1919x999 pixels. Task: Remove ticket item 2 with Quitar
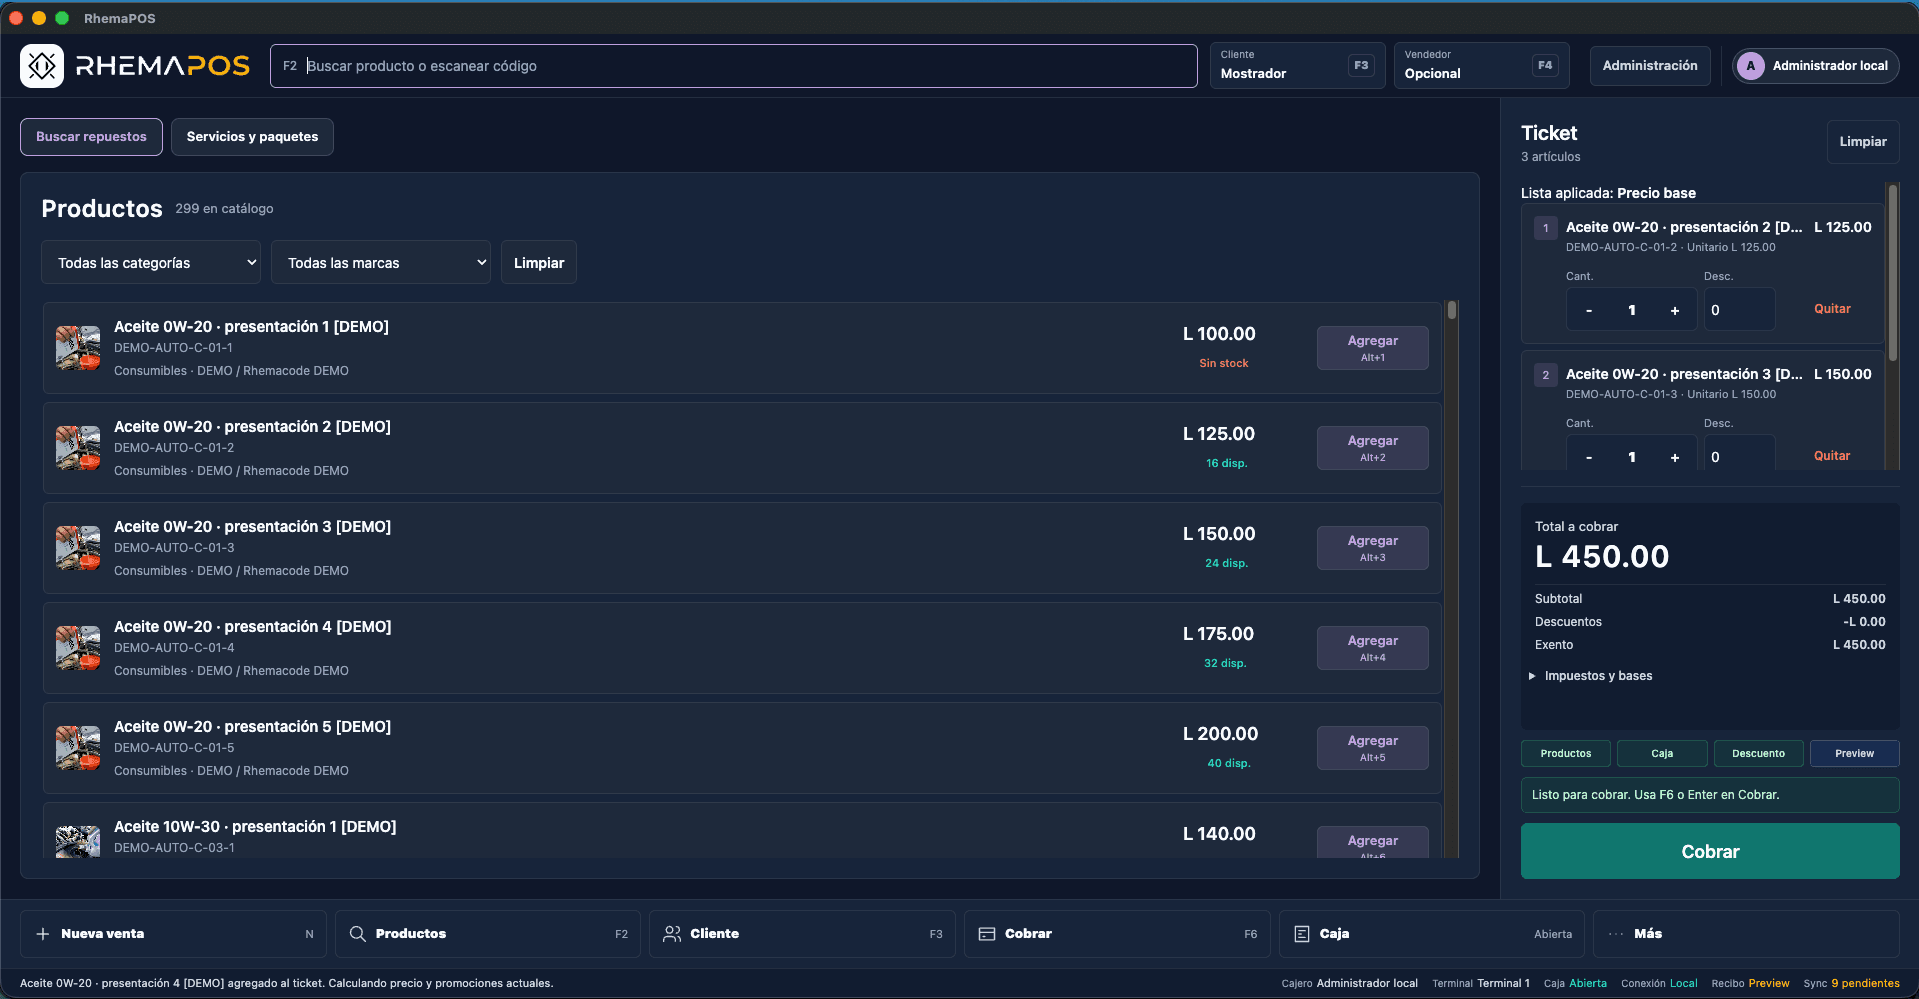(1832, 456)
